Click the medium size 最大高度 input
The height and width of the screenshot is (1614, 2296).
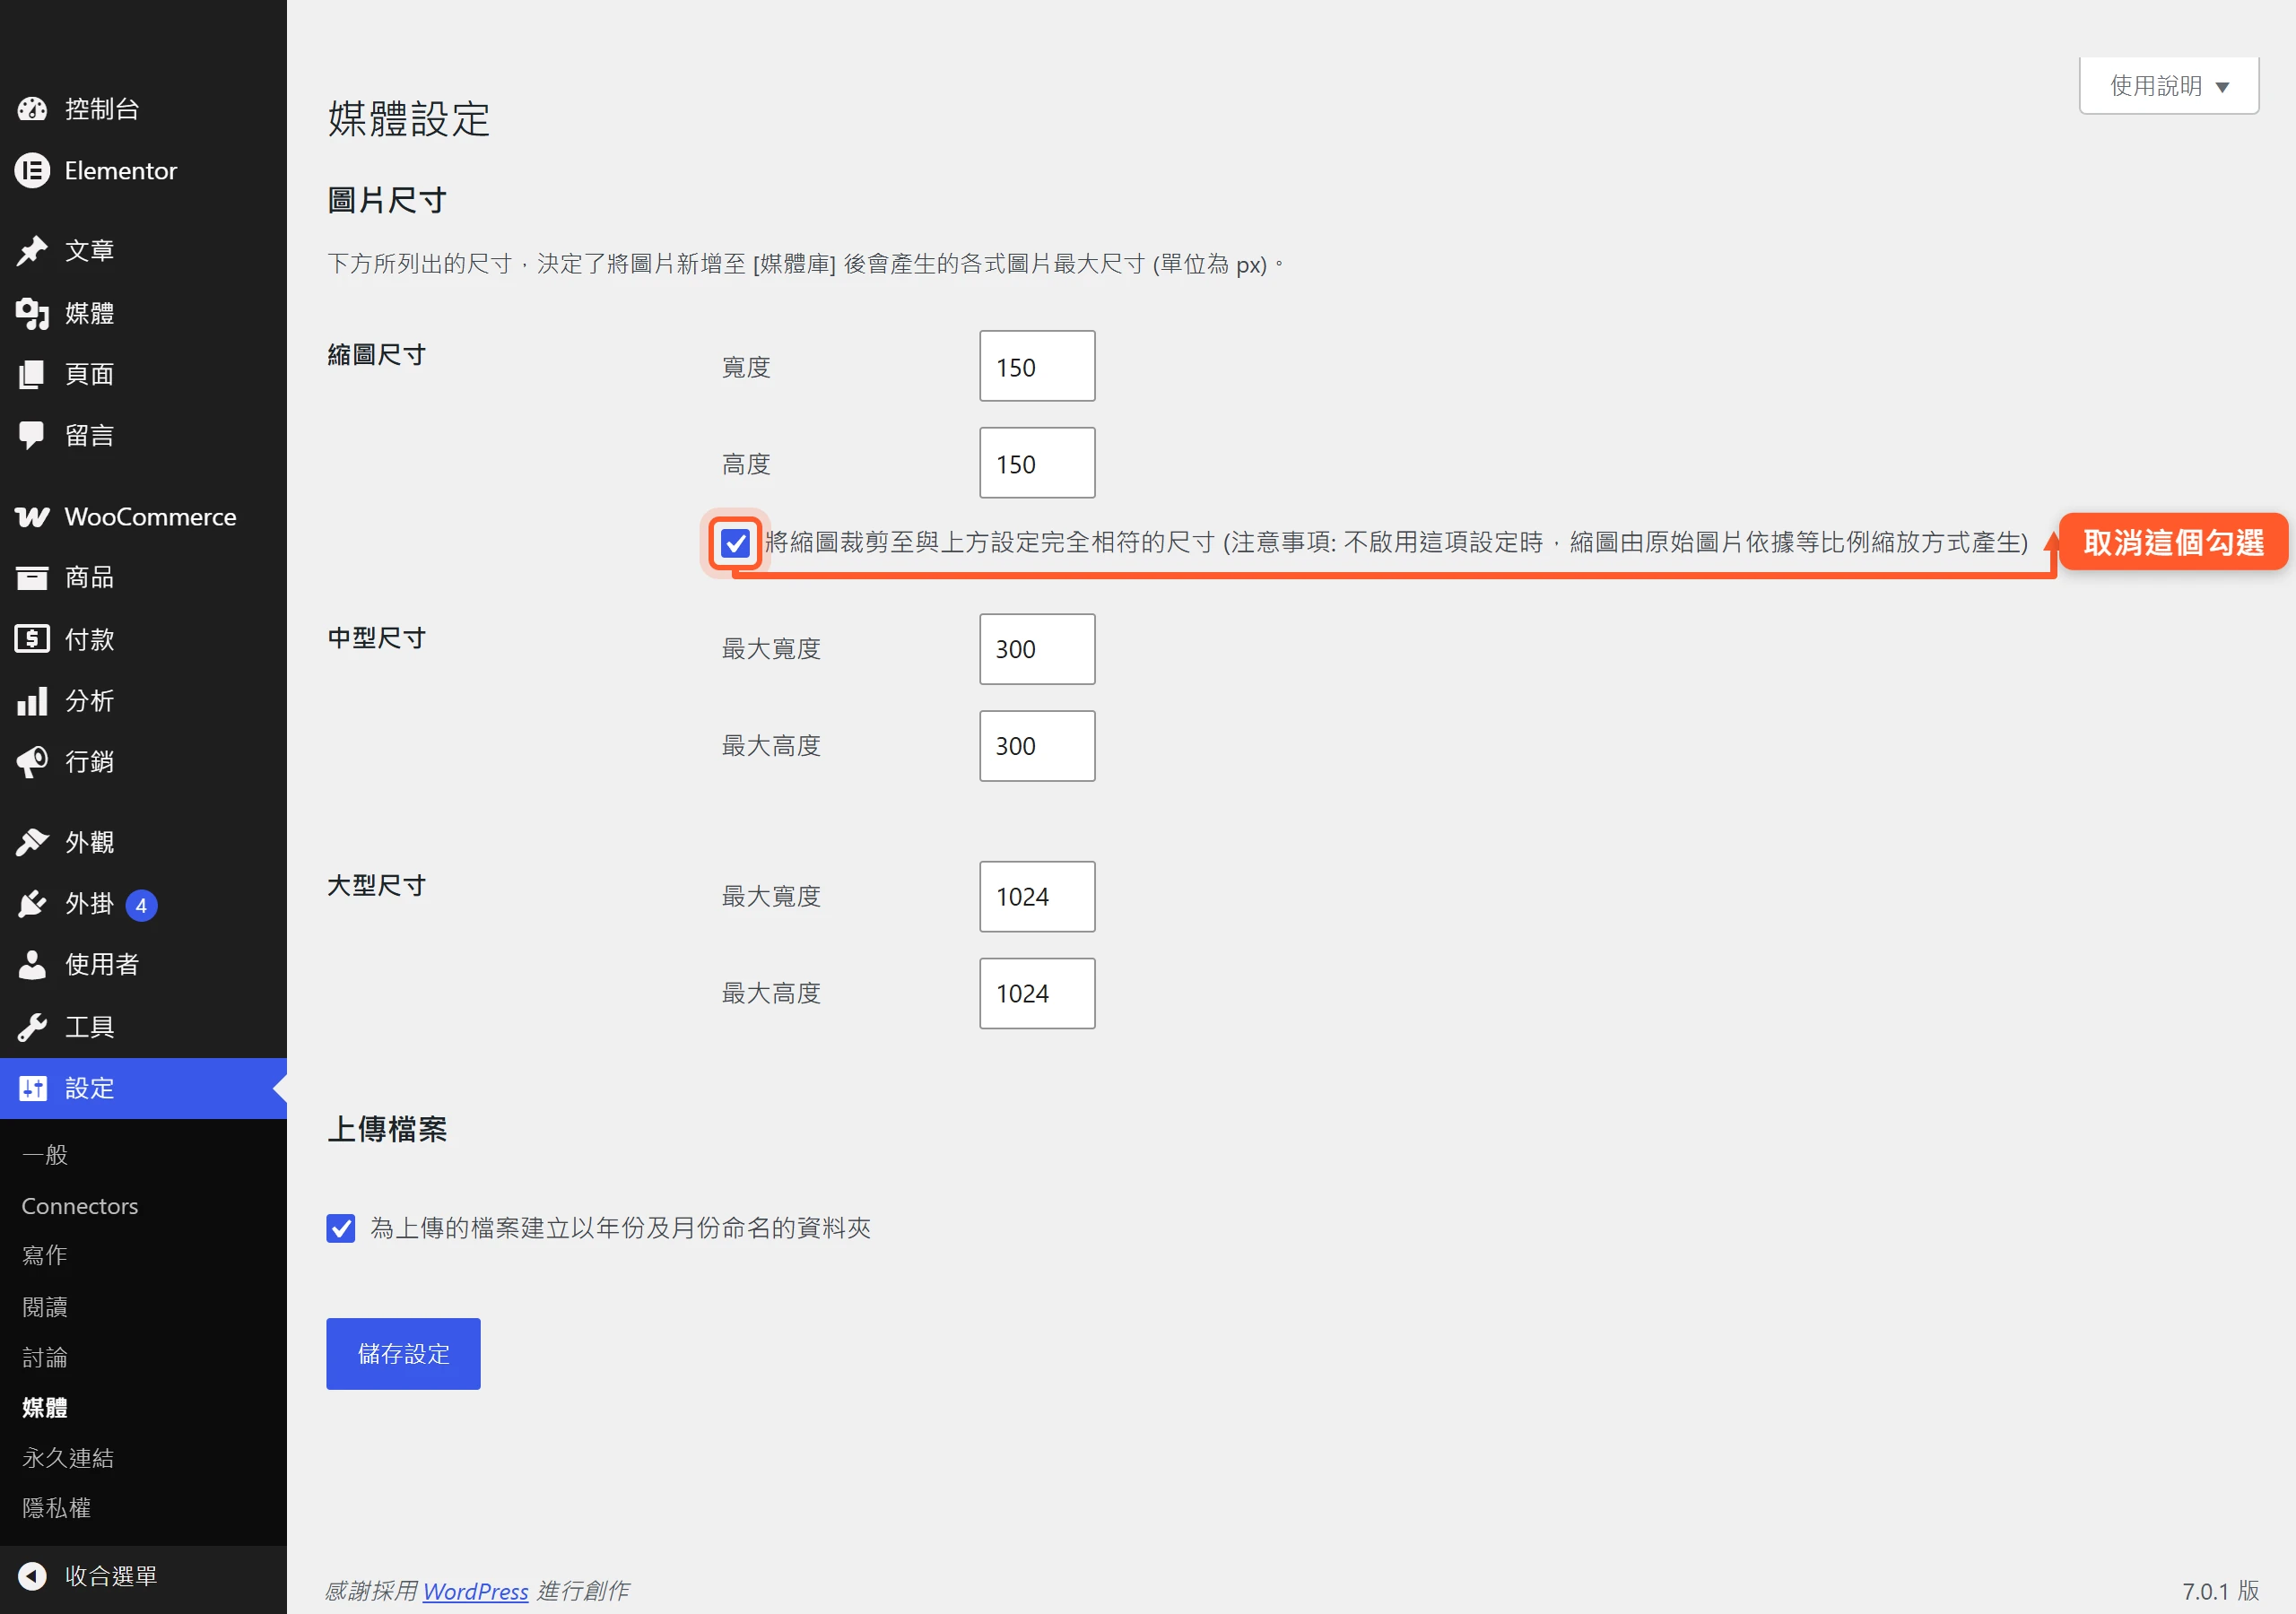point(1037,746)
